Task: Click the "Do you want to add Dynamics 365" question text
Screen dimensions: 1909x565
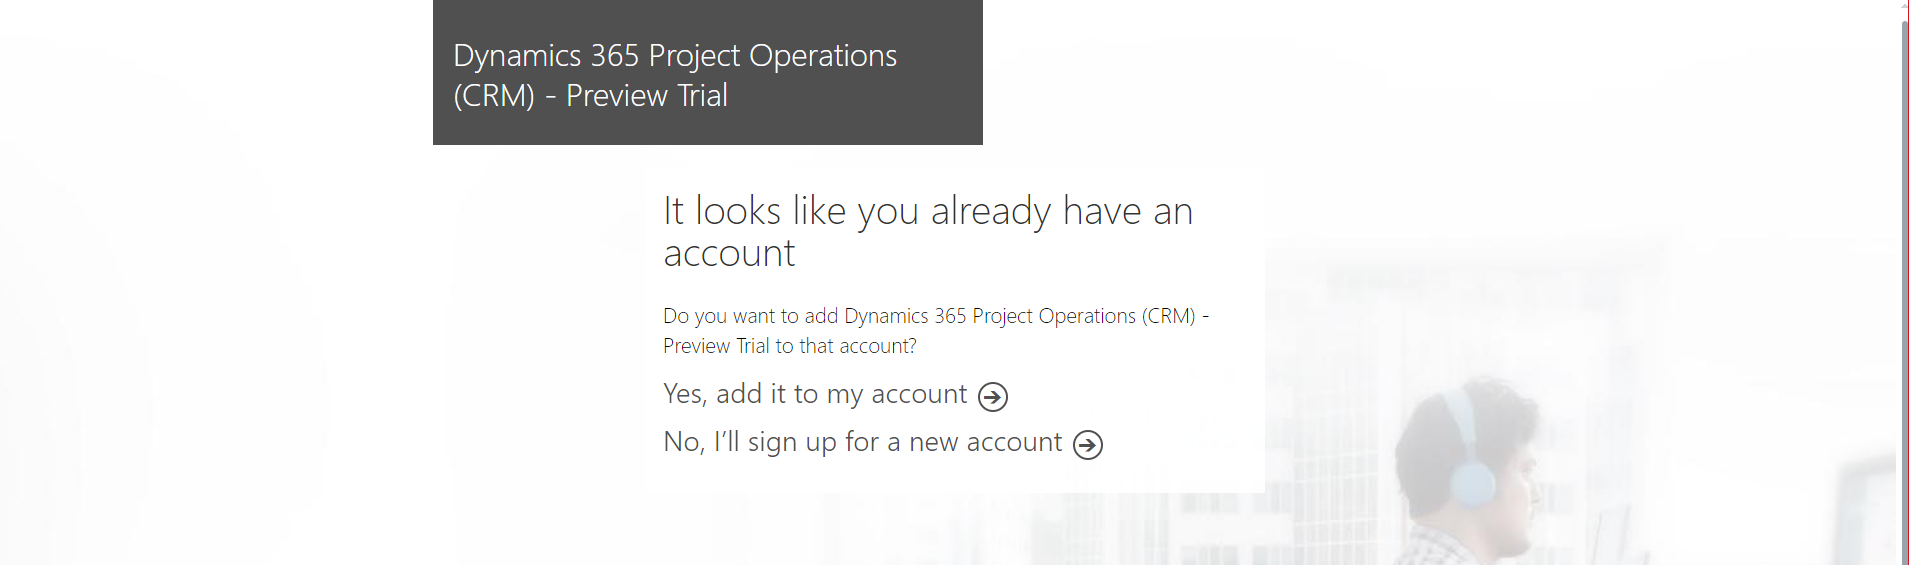Action: (x=935, y=316)
